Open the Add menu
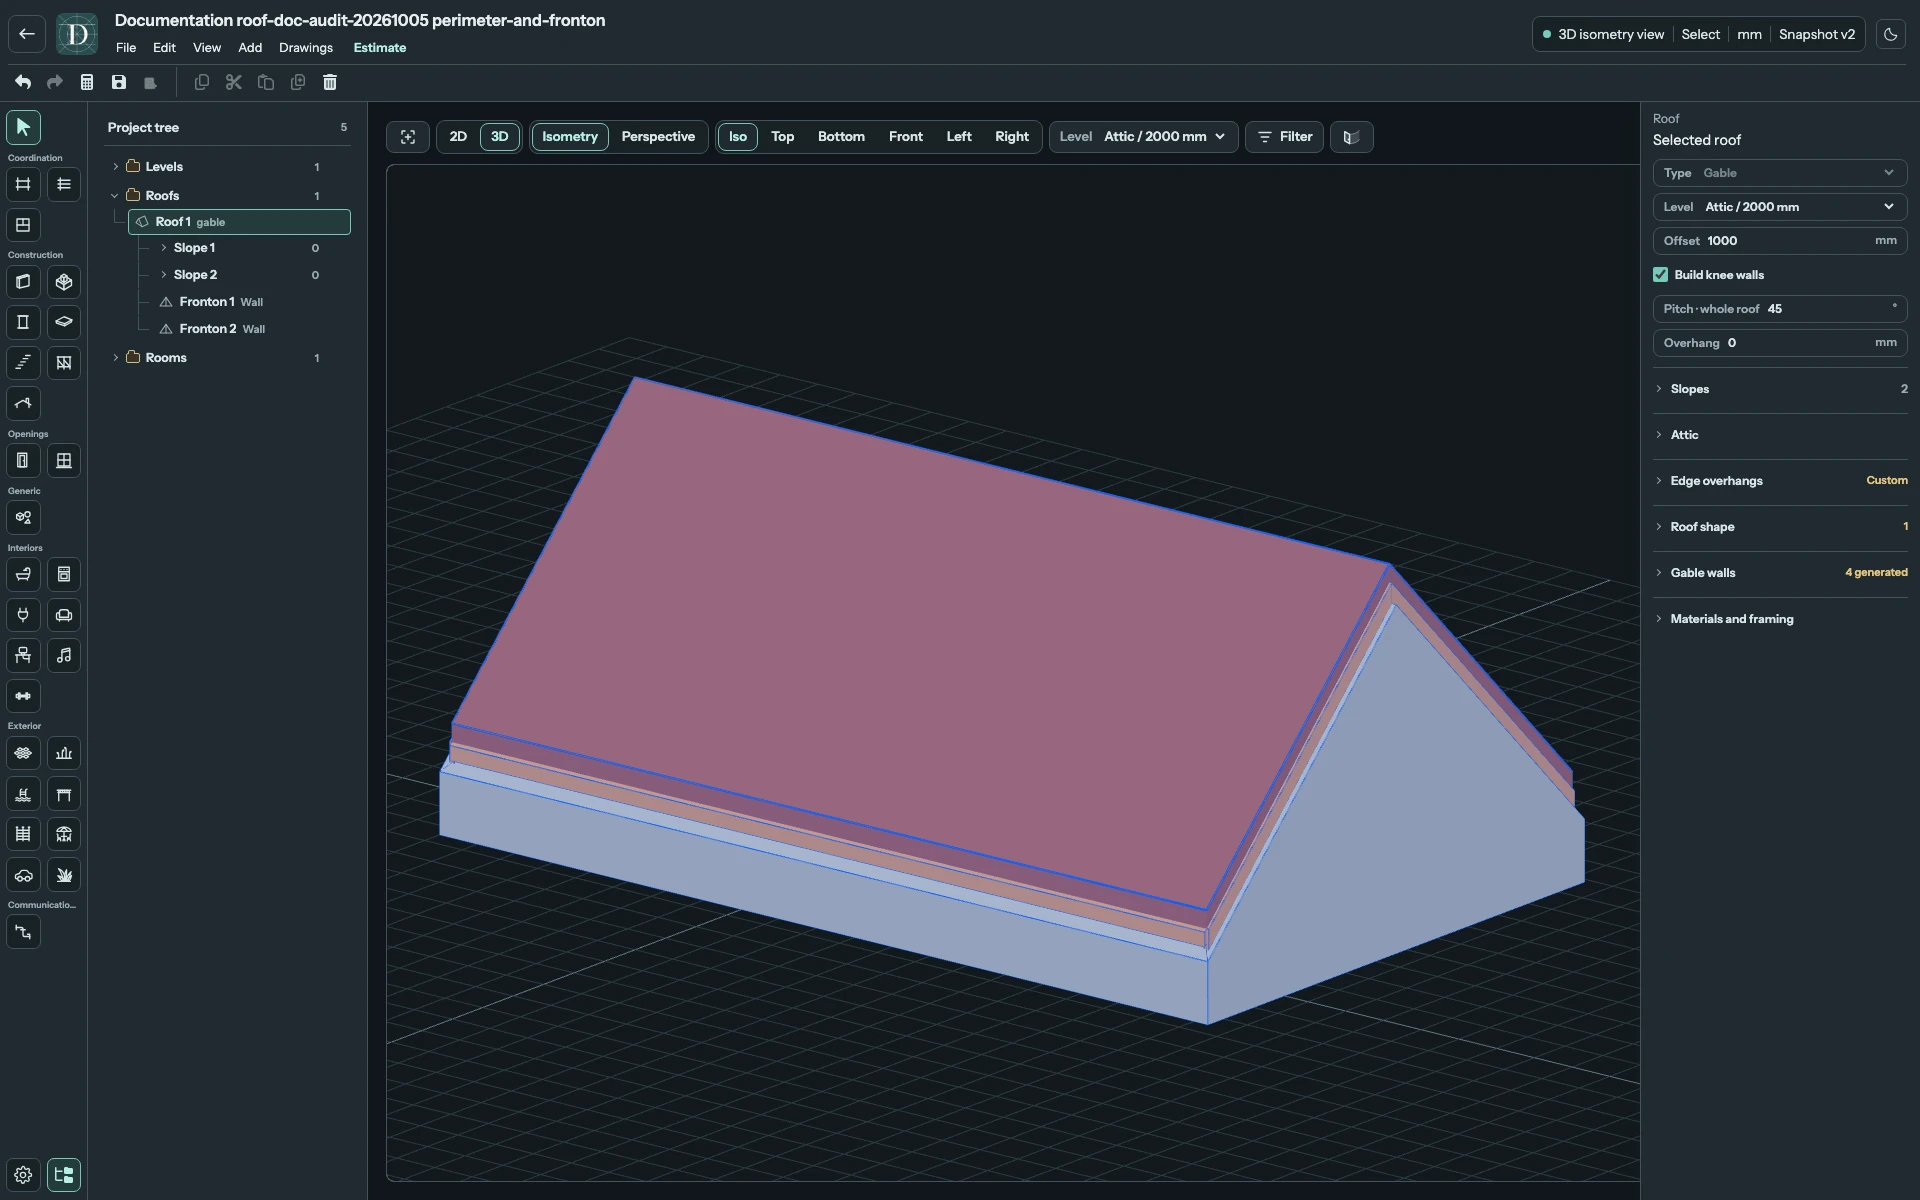The width and height of the screenshot is (1920, 1200). (x=250, y=48)
